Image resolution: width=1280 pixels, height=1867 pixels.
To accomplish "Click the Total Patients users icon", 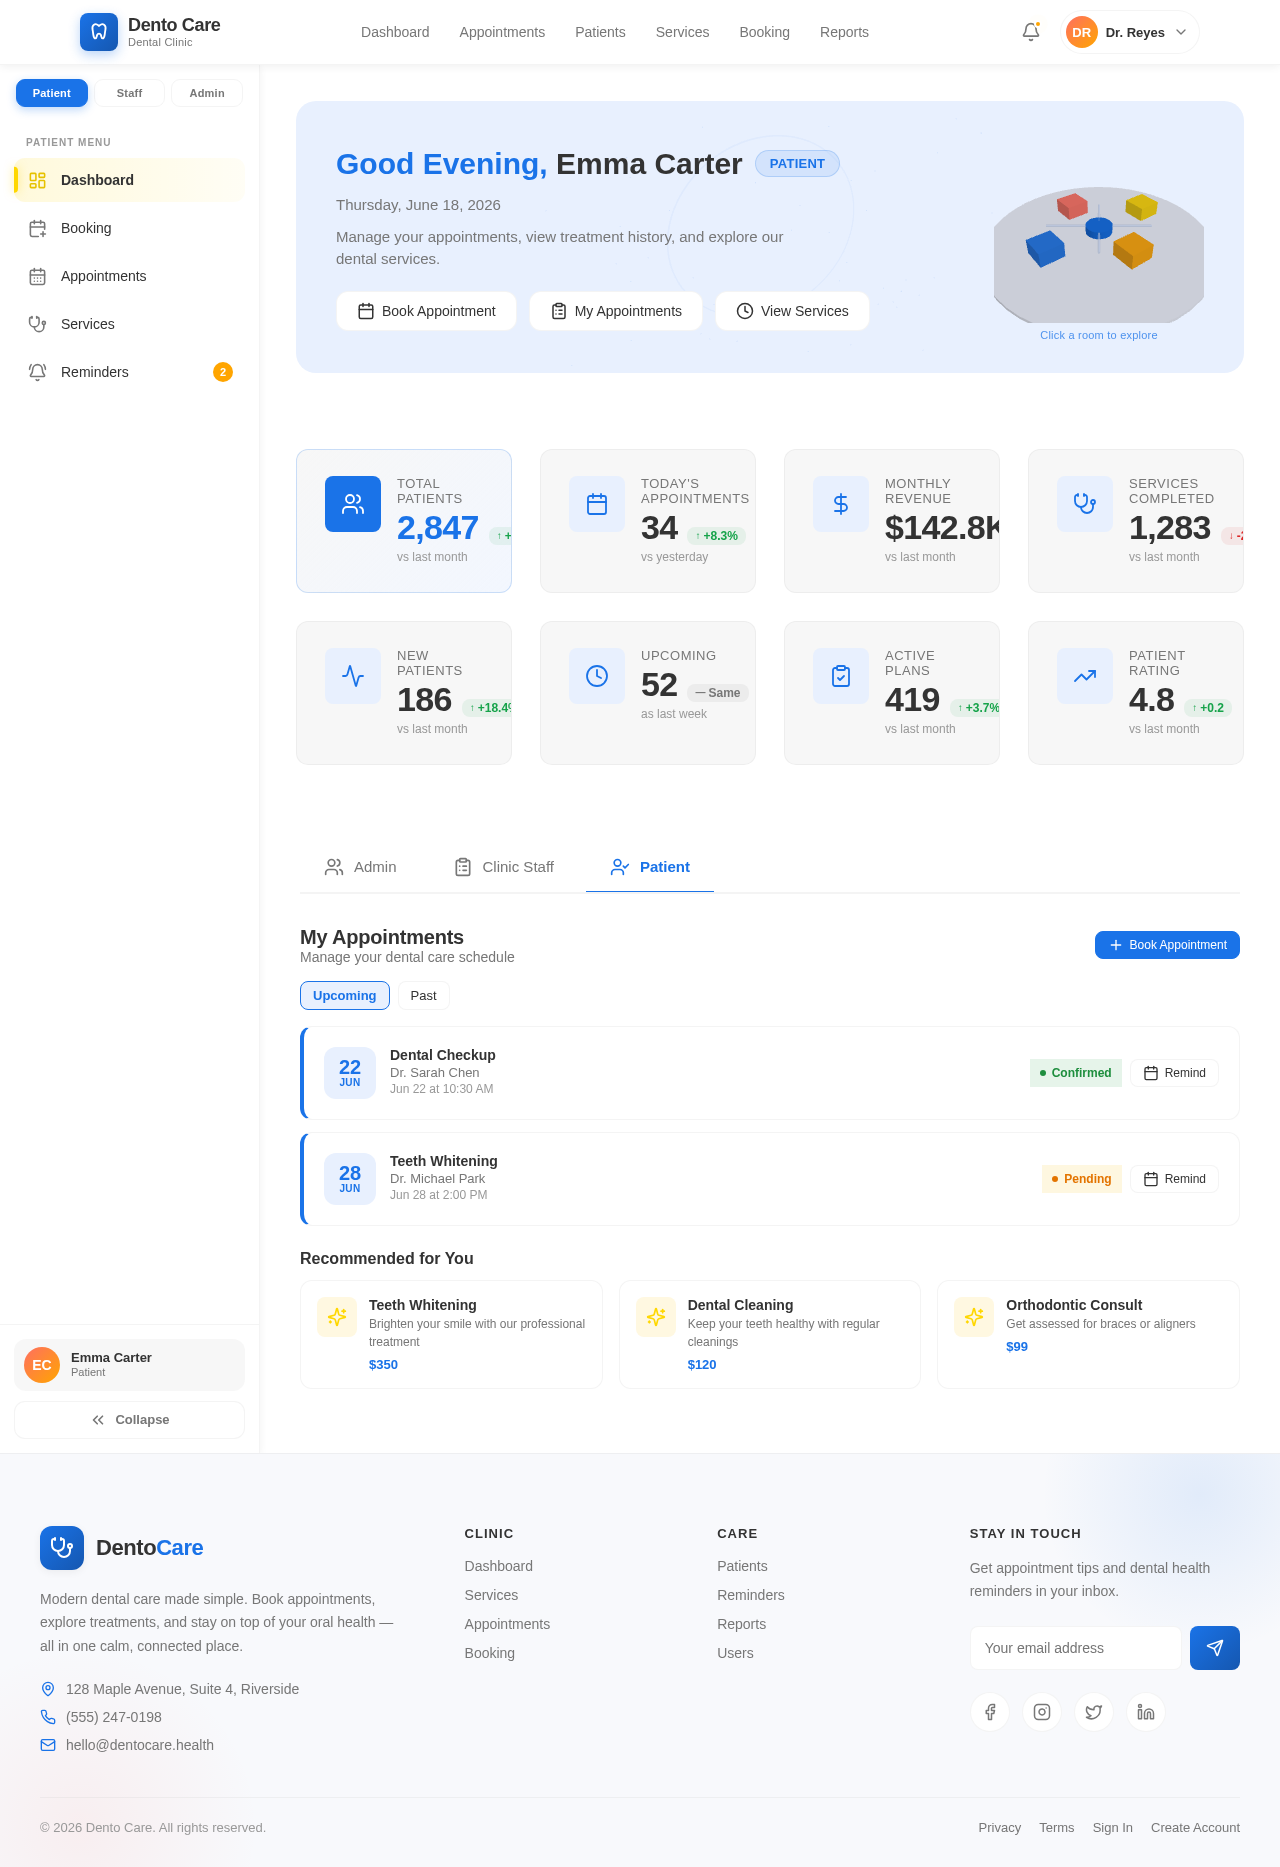I will (x=353, y=504).
